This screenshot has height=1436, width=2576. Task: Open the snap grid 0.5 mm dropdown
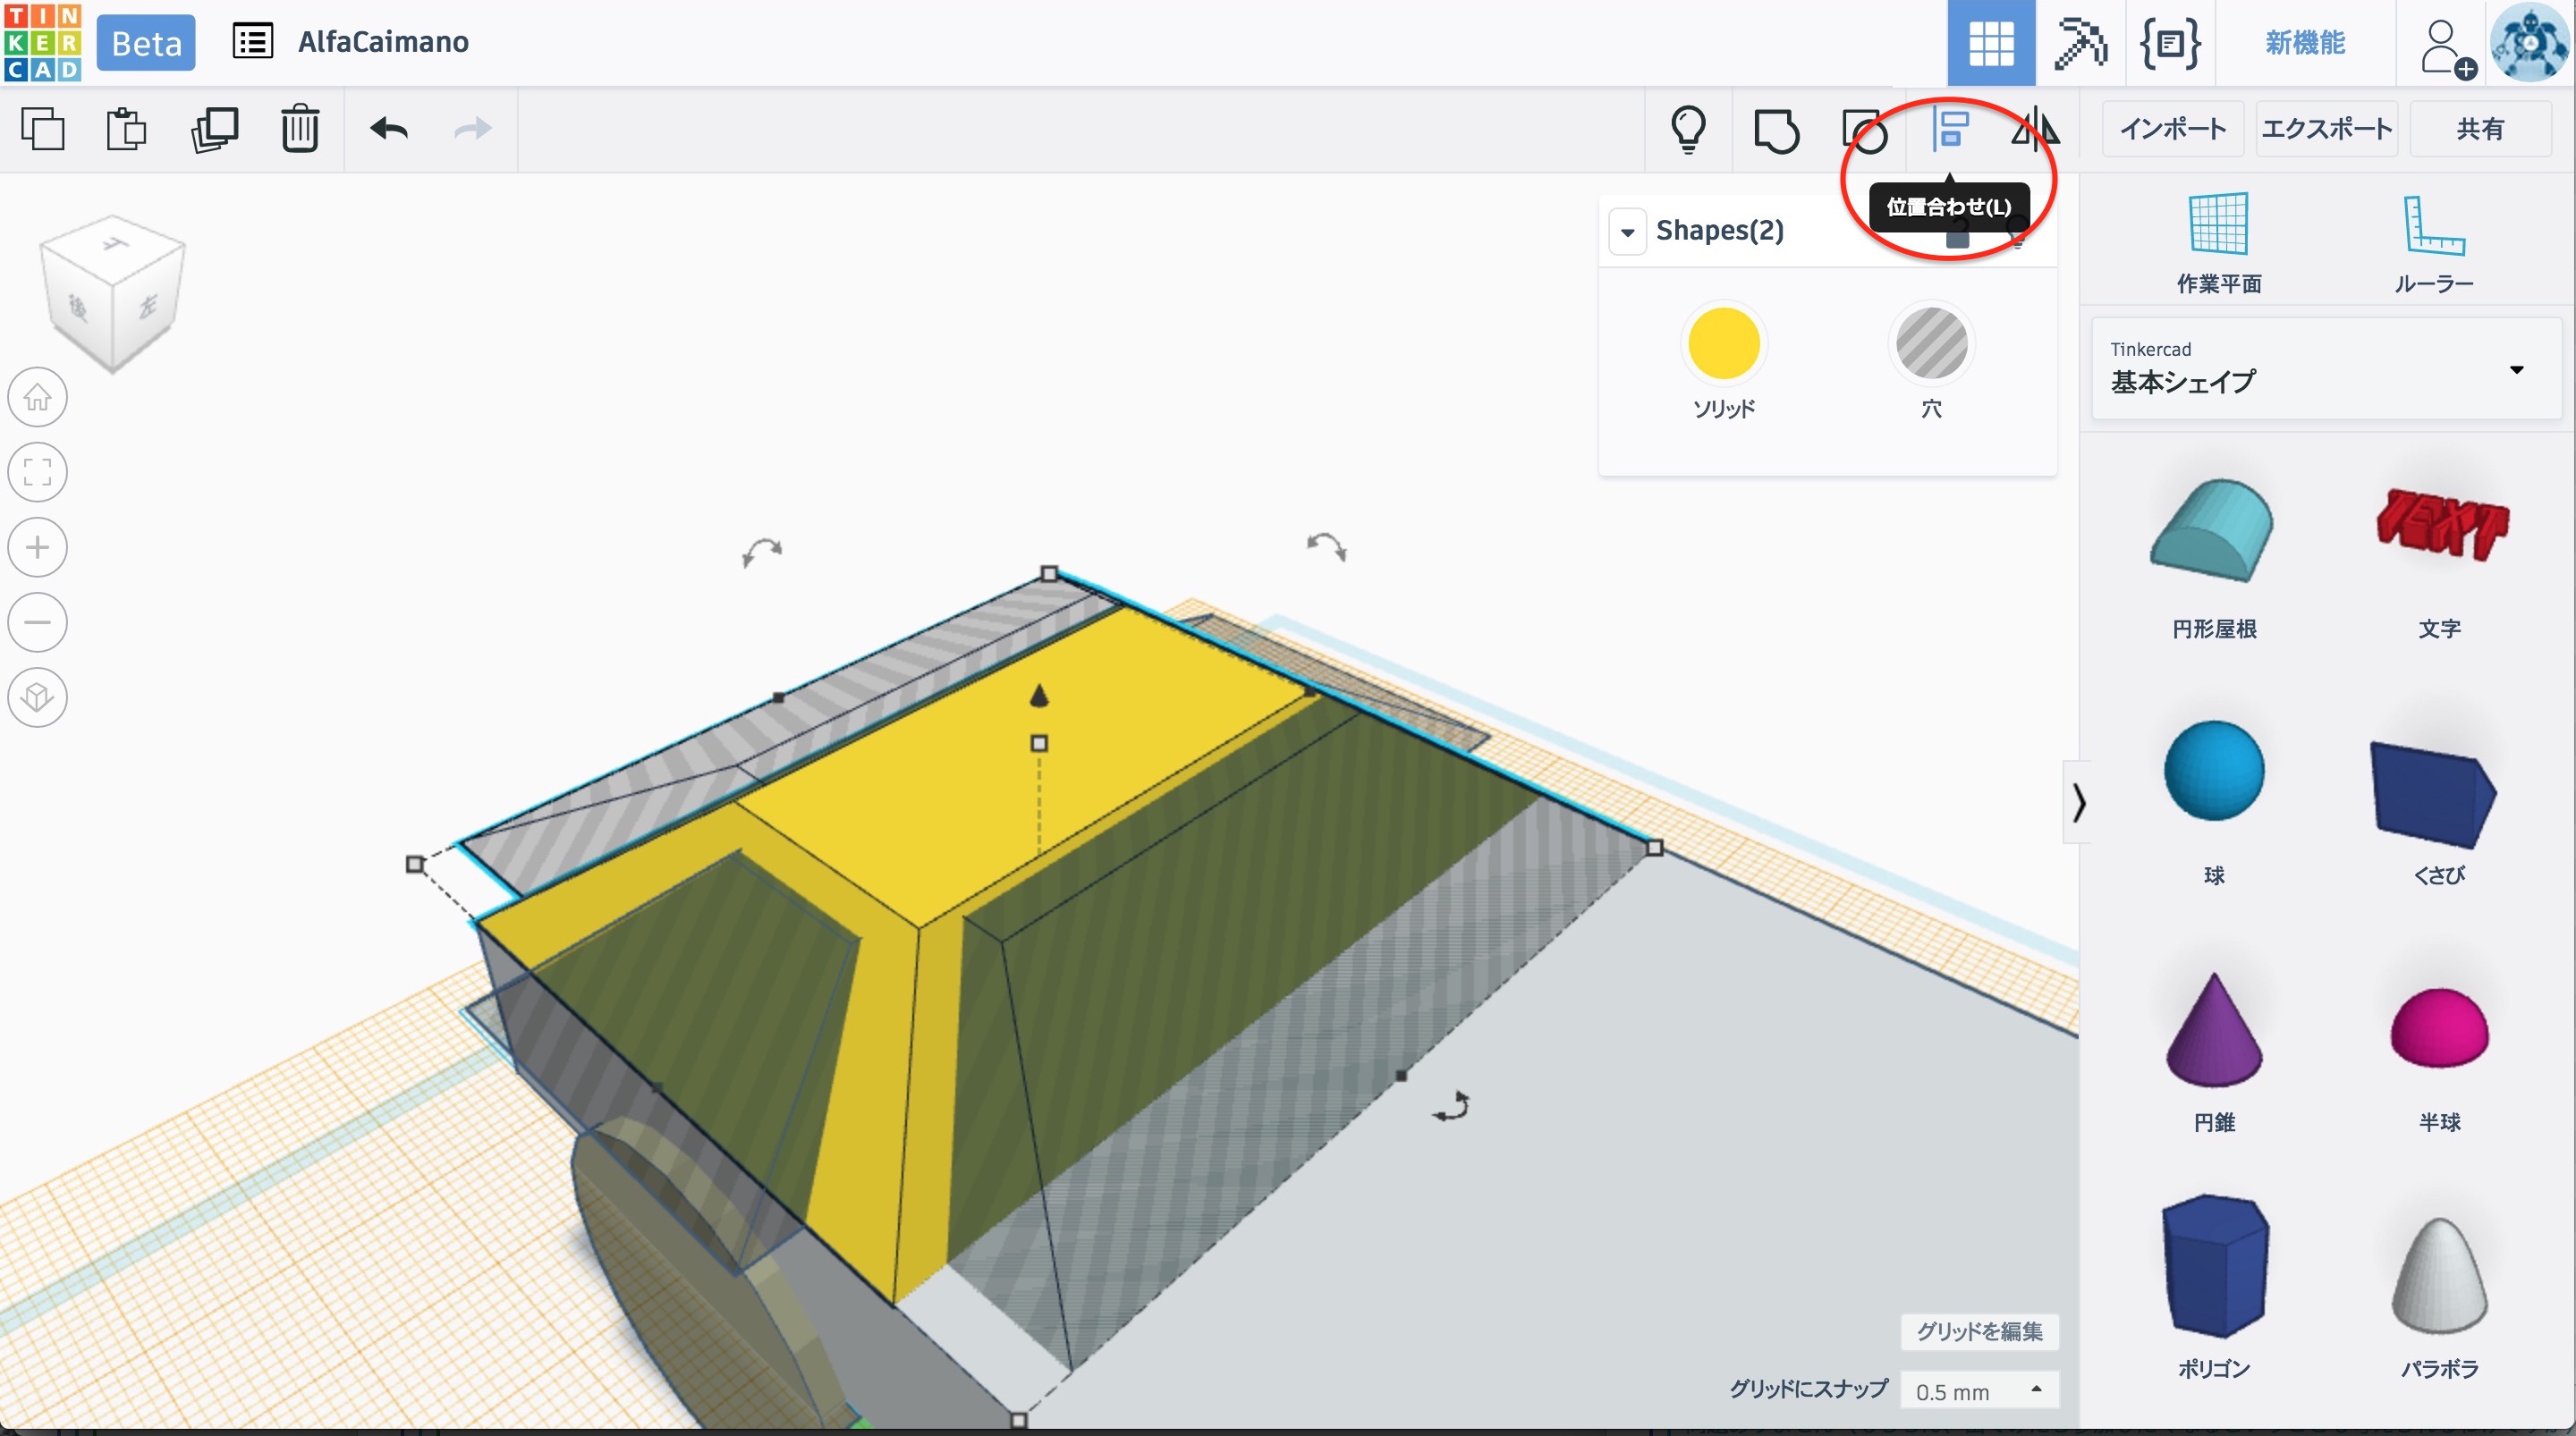point(1977,1391)
